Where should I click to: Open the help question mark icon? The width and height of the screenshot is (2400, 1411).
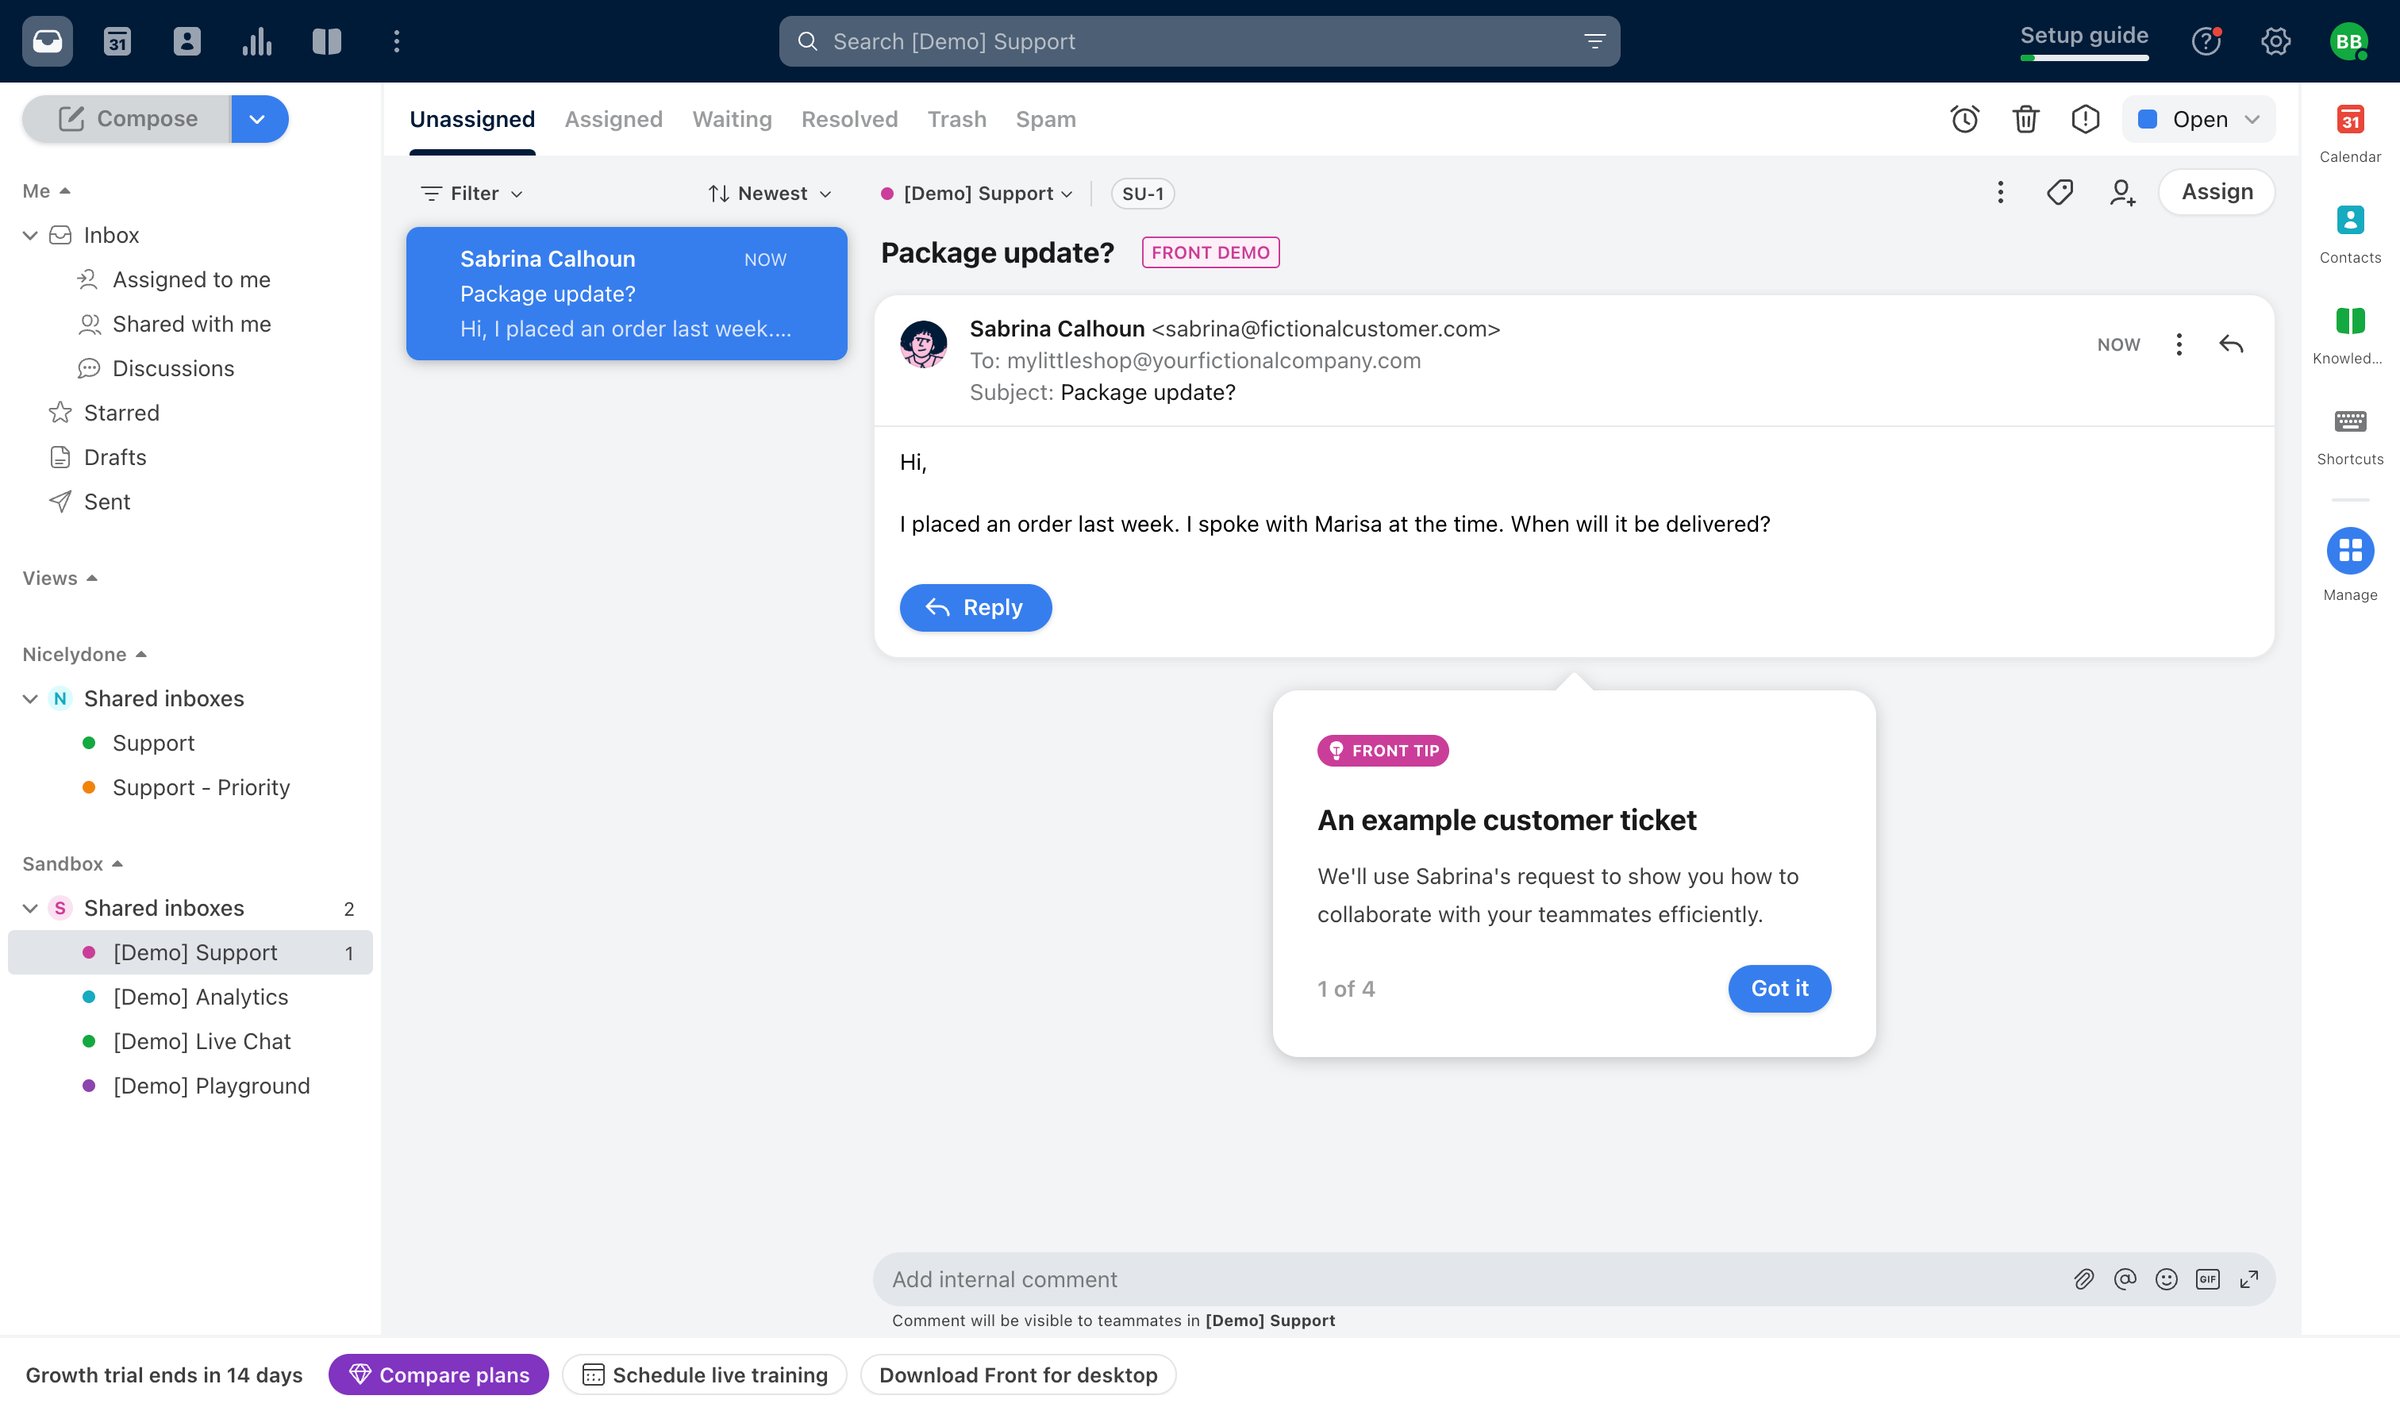pyautogui.click(x=2206, y=41)
